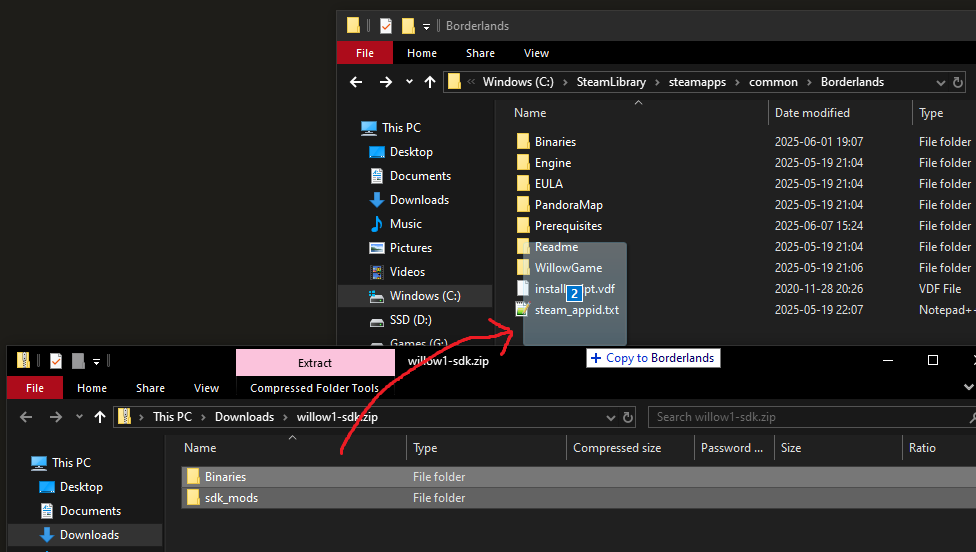
Task: Click Properties quick access icon in Borderlands titlebar
Action: [x=386, y=26]
